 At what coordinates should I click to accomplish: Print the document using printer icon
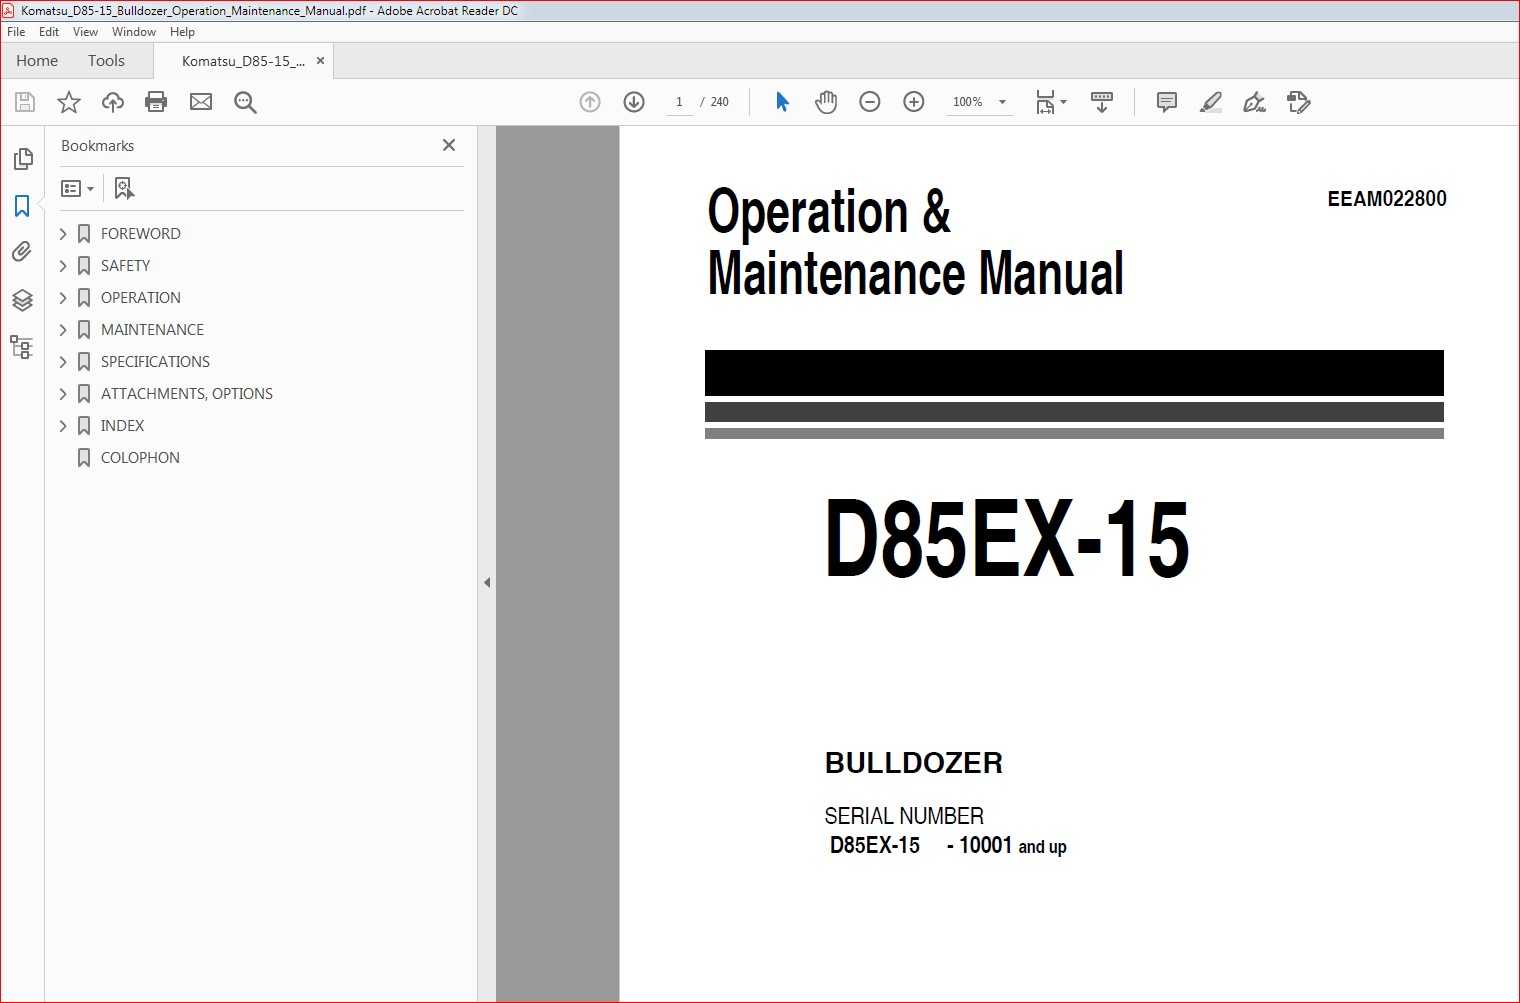[x=156, y=102]
